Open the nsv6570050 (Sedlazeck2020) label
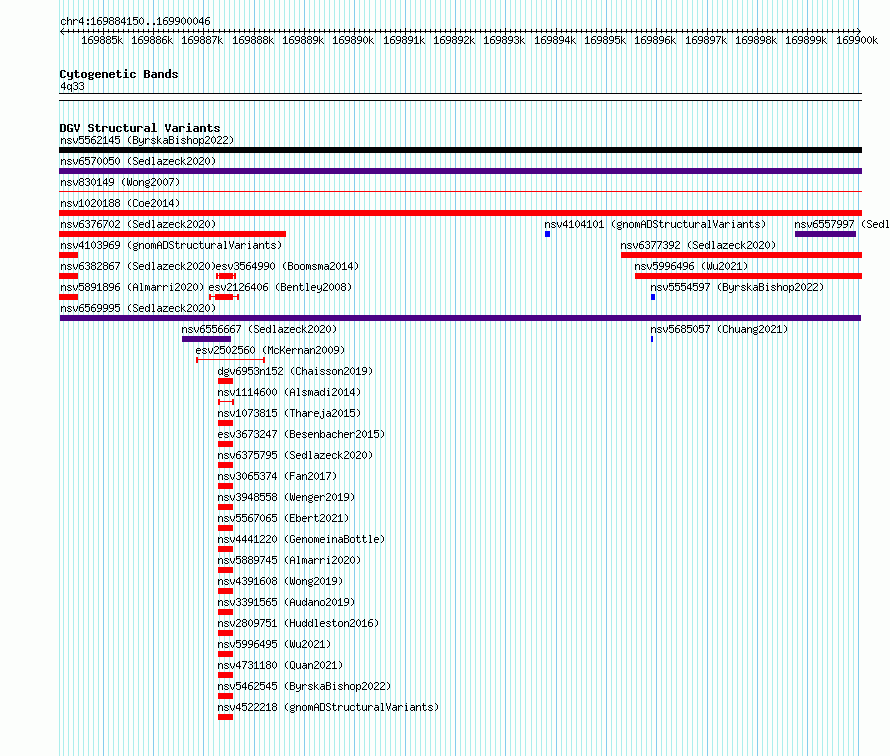890x756 pixels. [138, 161]
